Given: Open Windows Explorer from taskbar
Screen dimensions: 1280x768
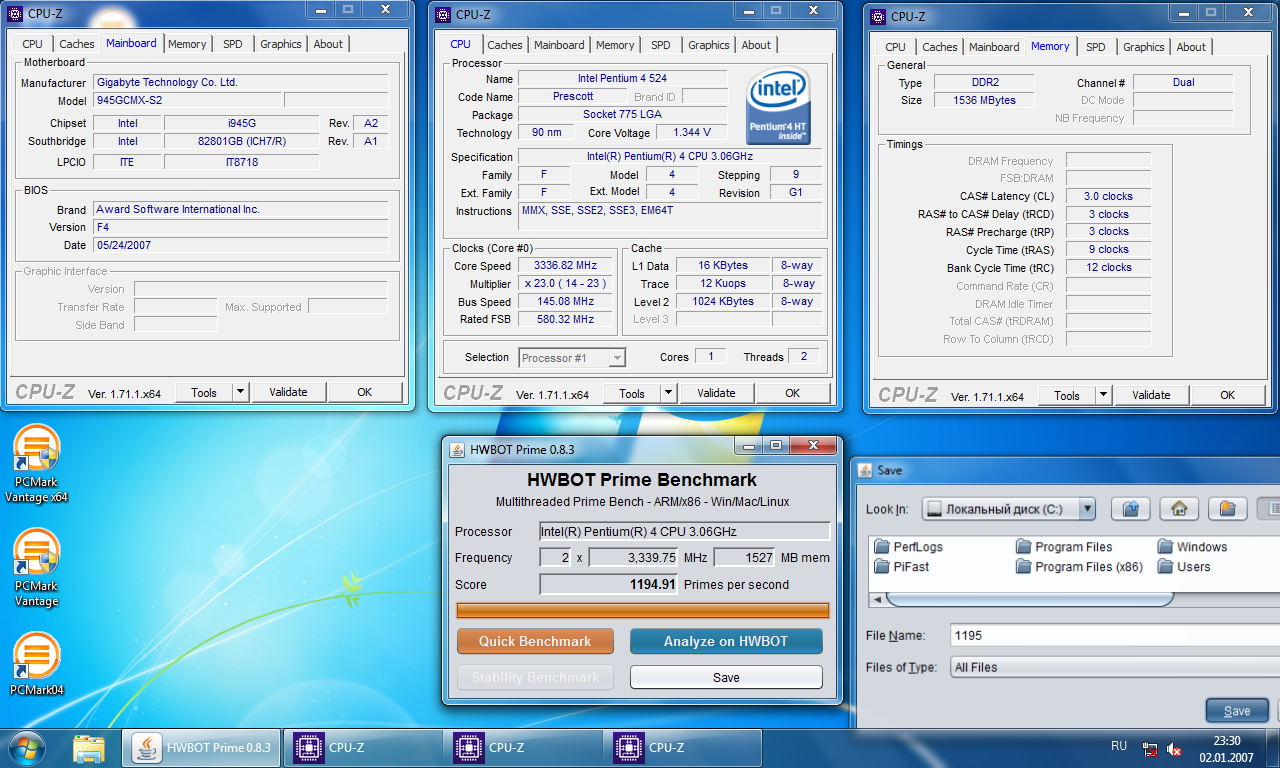Looking at the screenshot, I should pyautogui.click(x=89, y=748).
